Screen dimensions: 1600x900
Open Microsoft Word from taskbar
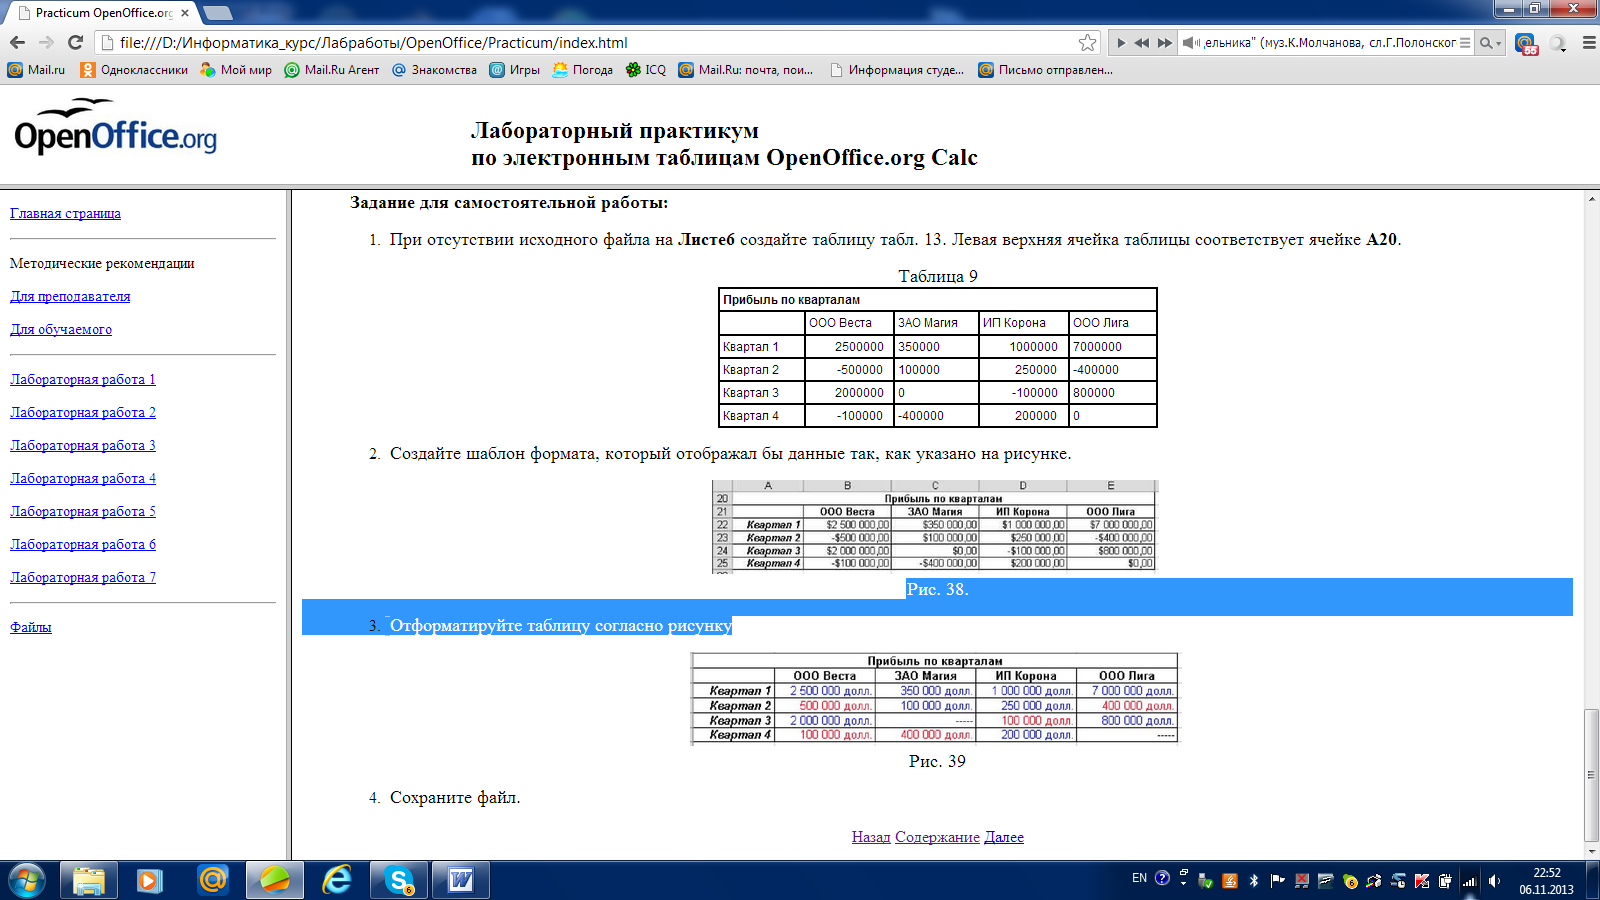click(460, 881)
